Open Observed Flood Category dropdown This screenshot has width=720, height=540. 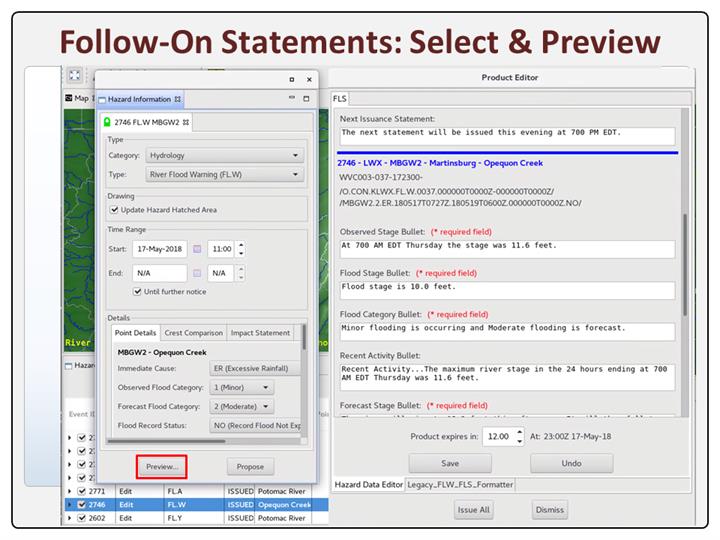242,387
